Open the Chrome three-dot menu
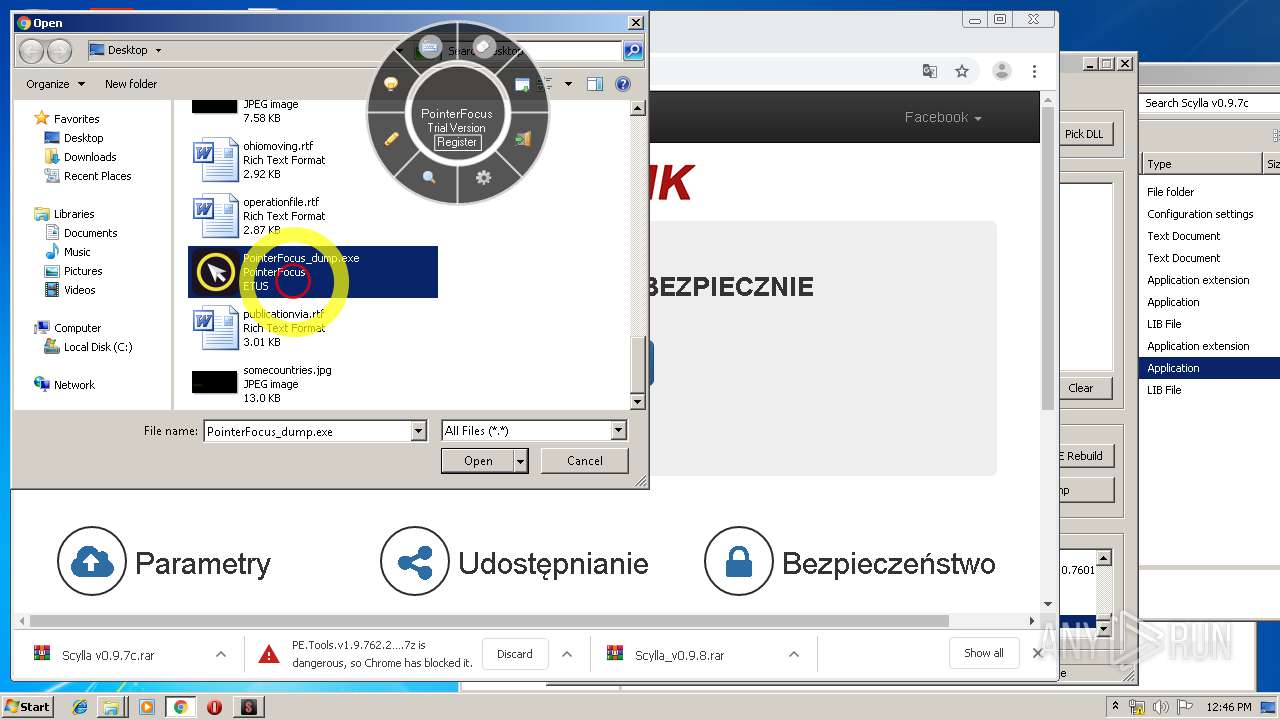This screenshot has height=720, width=1280. (x=1034, y=71)
